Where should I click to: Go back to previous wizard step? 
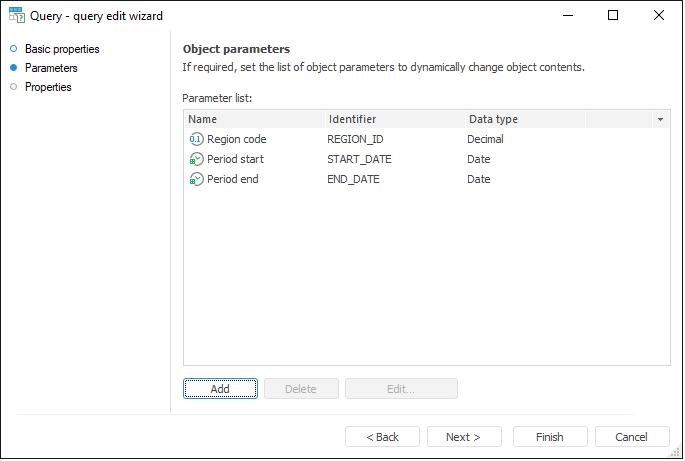click(382, 437)
